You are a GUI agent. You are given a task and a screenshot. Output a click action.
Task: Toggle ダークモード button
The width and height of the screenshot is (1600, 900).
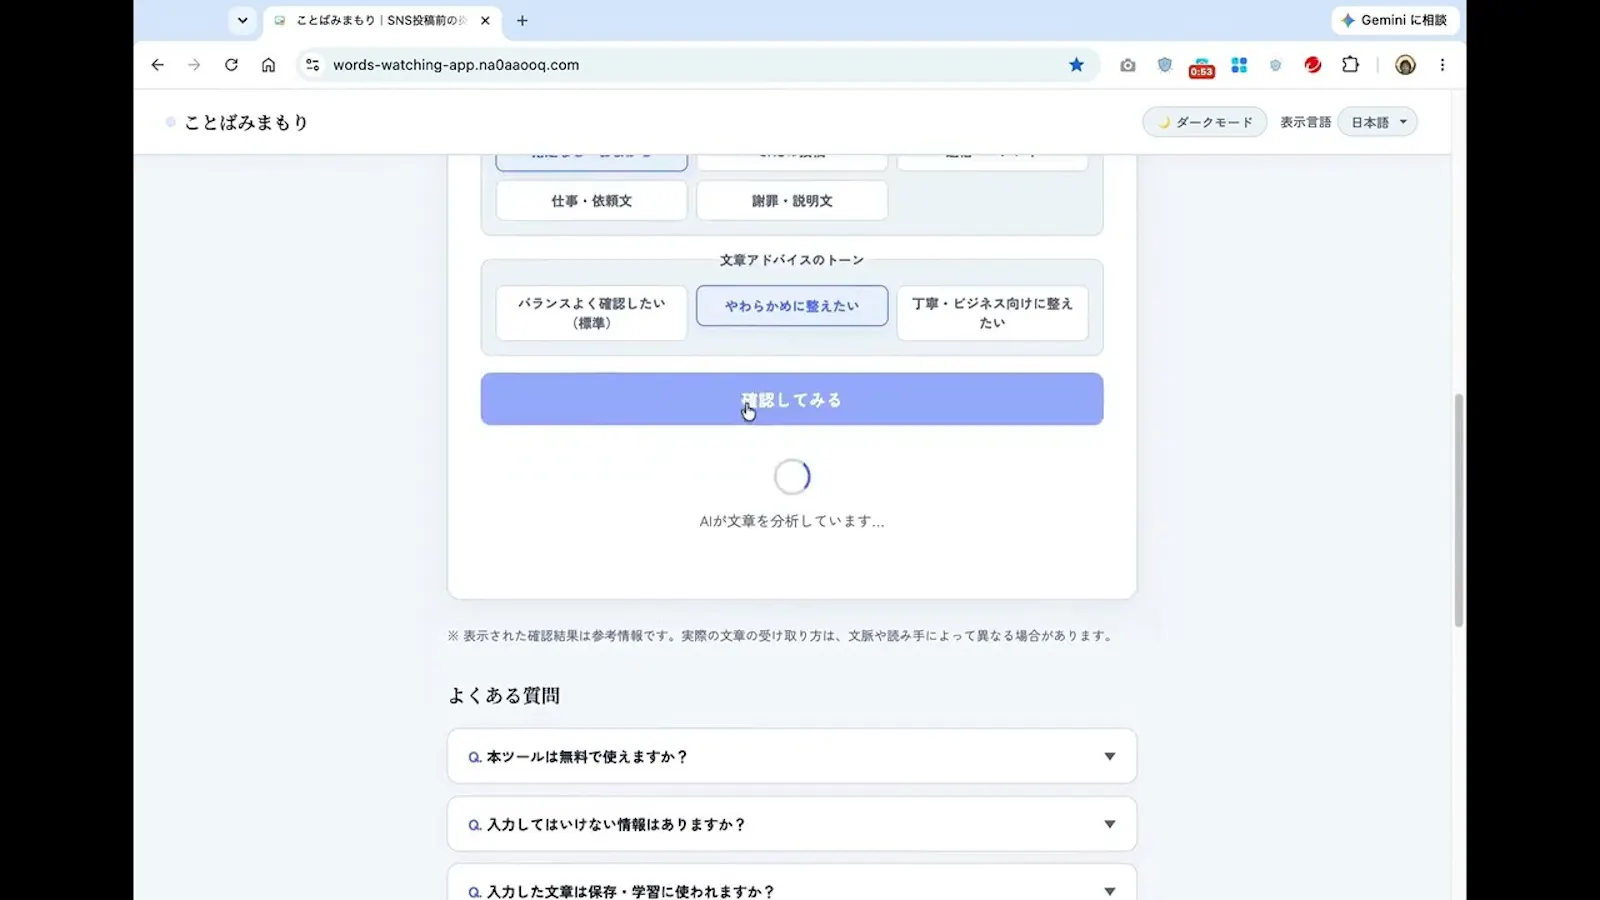(x=1204, y=122)
